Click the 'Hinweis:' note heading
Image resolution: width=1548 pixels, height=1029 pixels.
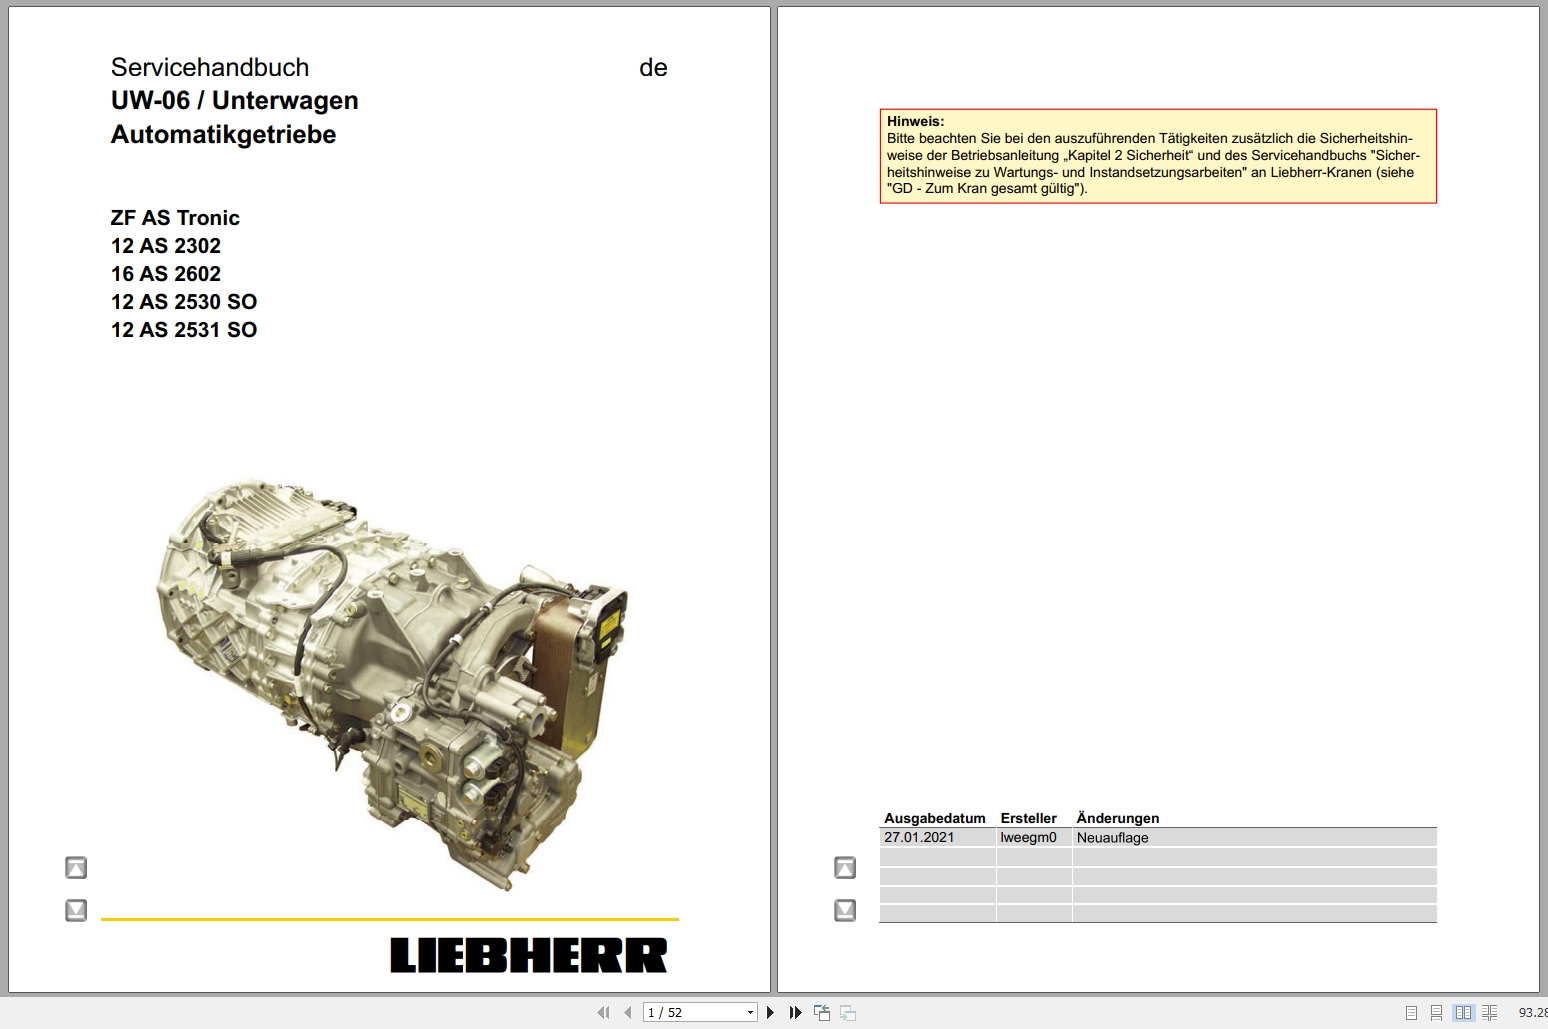[x=915, y=121]
